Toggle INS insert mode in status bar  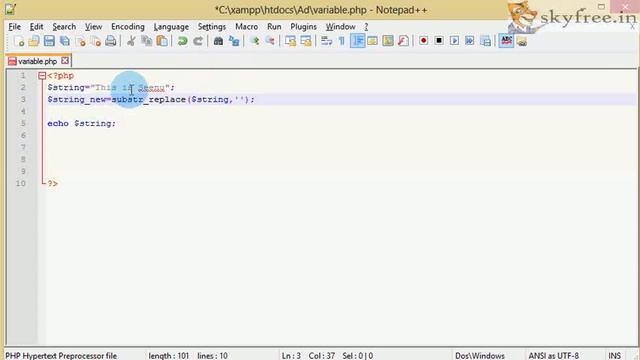tap(614, 356)
